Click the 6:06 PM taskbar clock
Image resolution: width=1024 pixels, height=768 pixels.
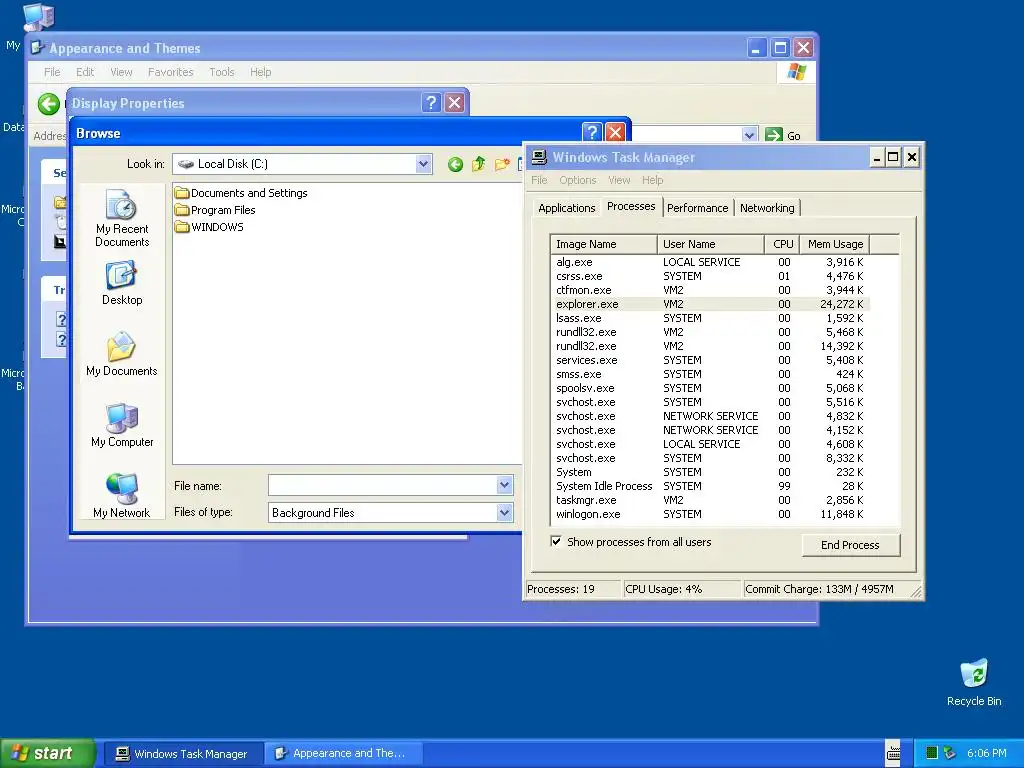tap(986, 753)
